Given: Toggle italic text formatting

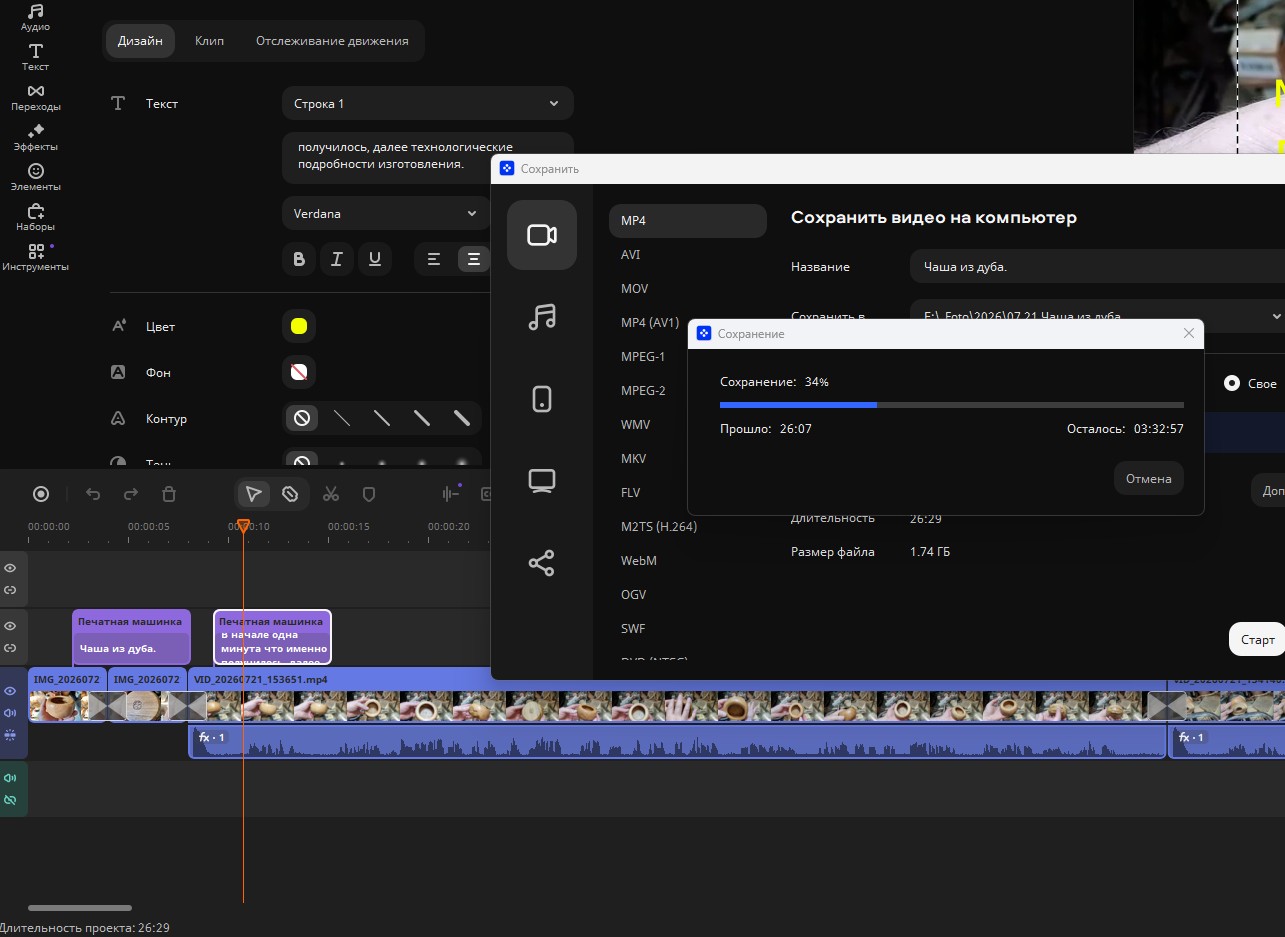Looking at the screenshot, I should [x=337, y=259].
